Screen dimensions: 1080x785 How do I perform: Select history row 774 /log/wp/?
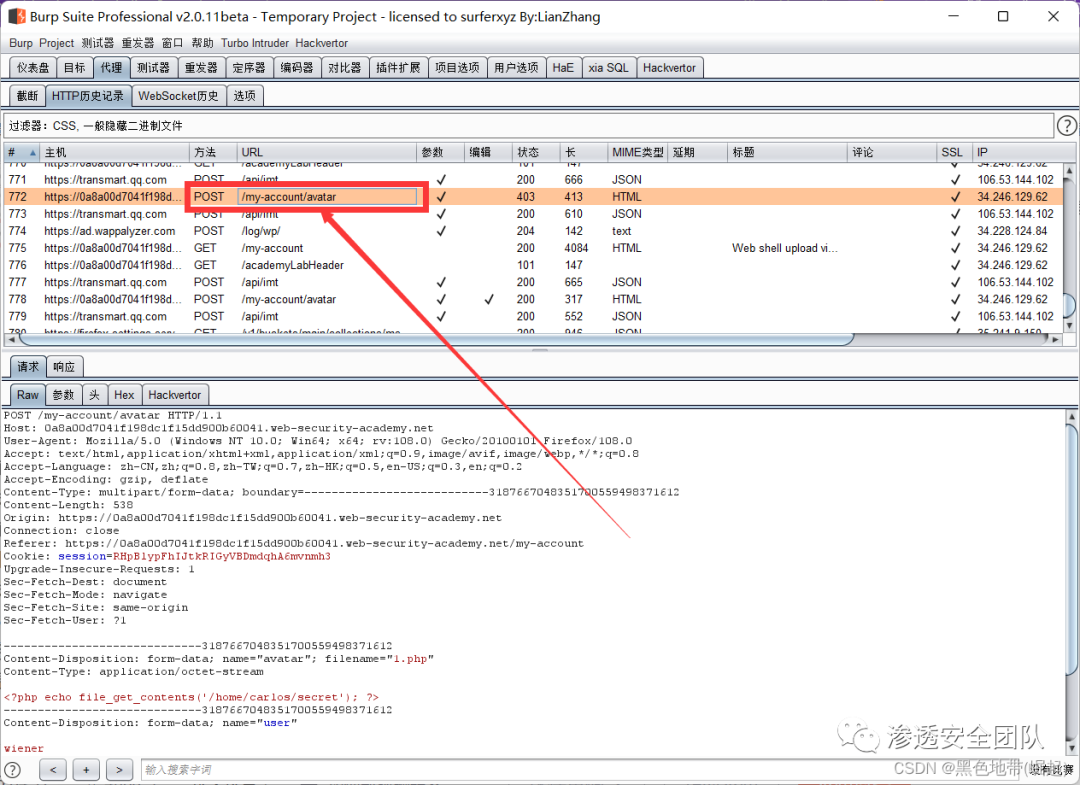[533, 231]
